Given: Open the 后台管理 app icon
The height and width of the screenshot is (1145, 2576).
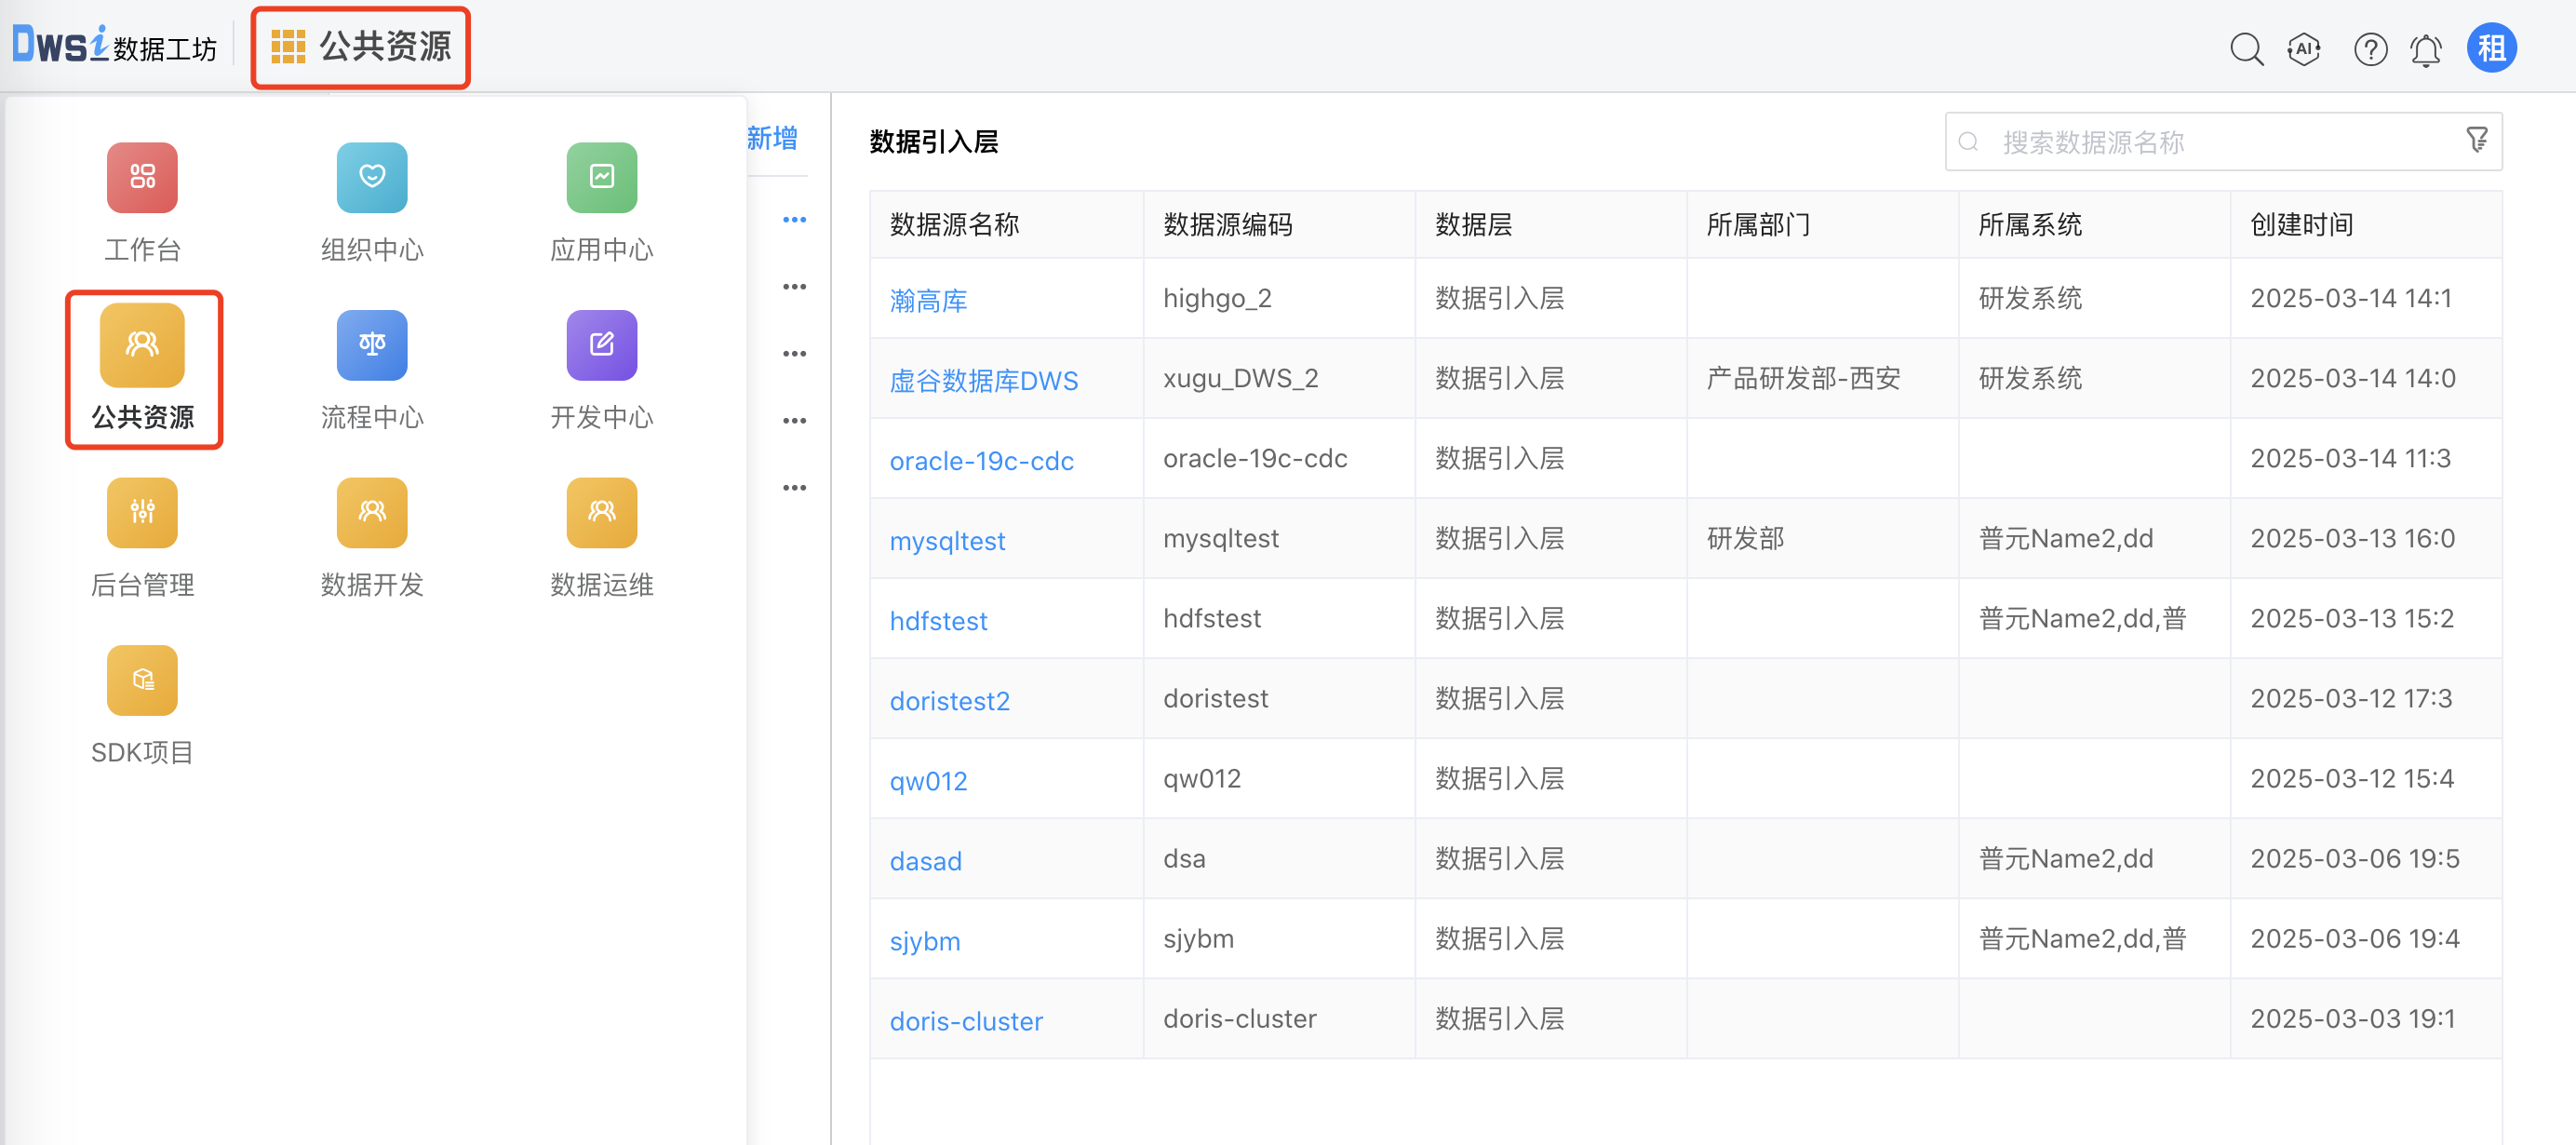Looking at the screenshot, I should pos(141,513).
